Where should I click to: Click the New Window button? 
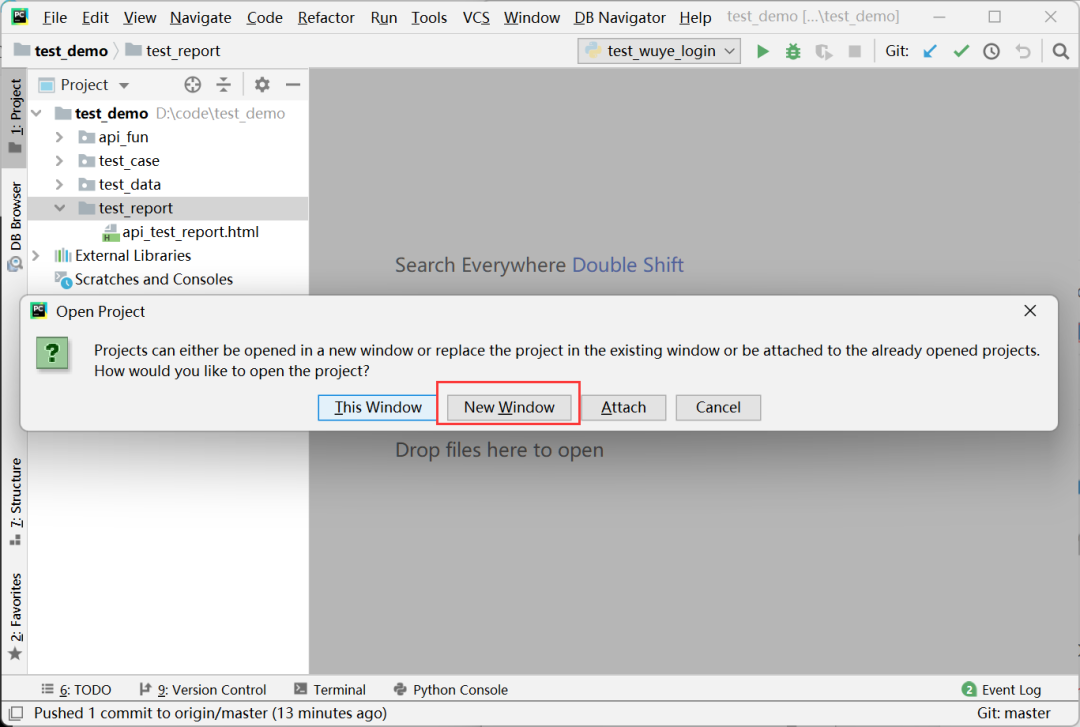509,407
